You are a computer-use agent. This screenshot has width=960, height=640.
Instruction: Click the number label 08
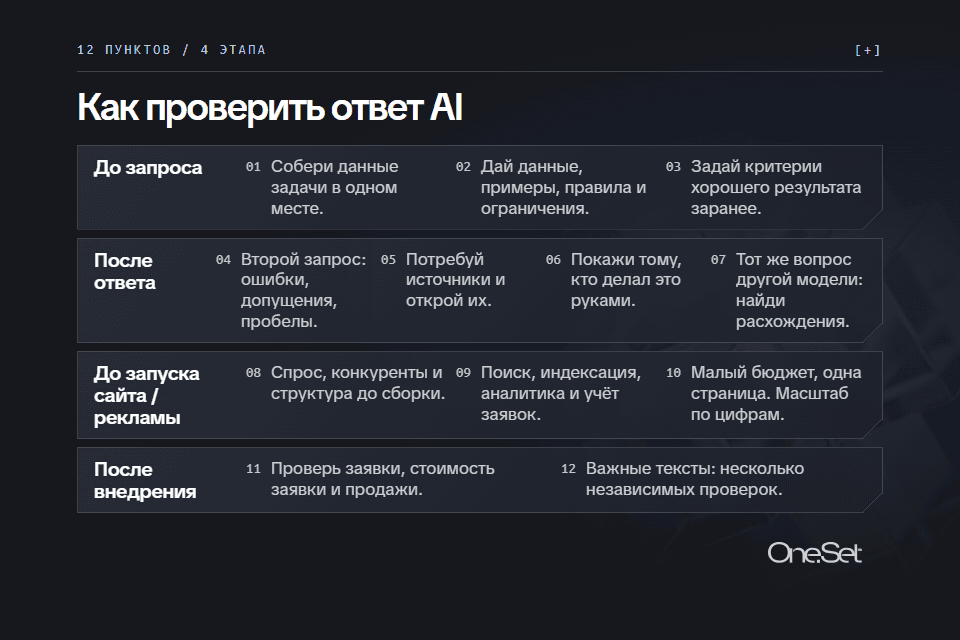(x=253, y=372)
